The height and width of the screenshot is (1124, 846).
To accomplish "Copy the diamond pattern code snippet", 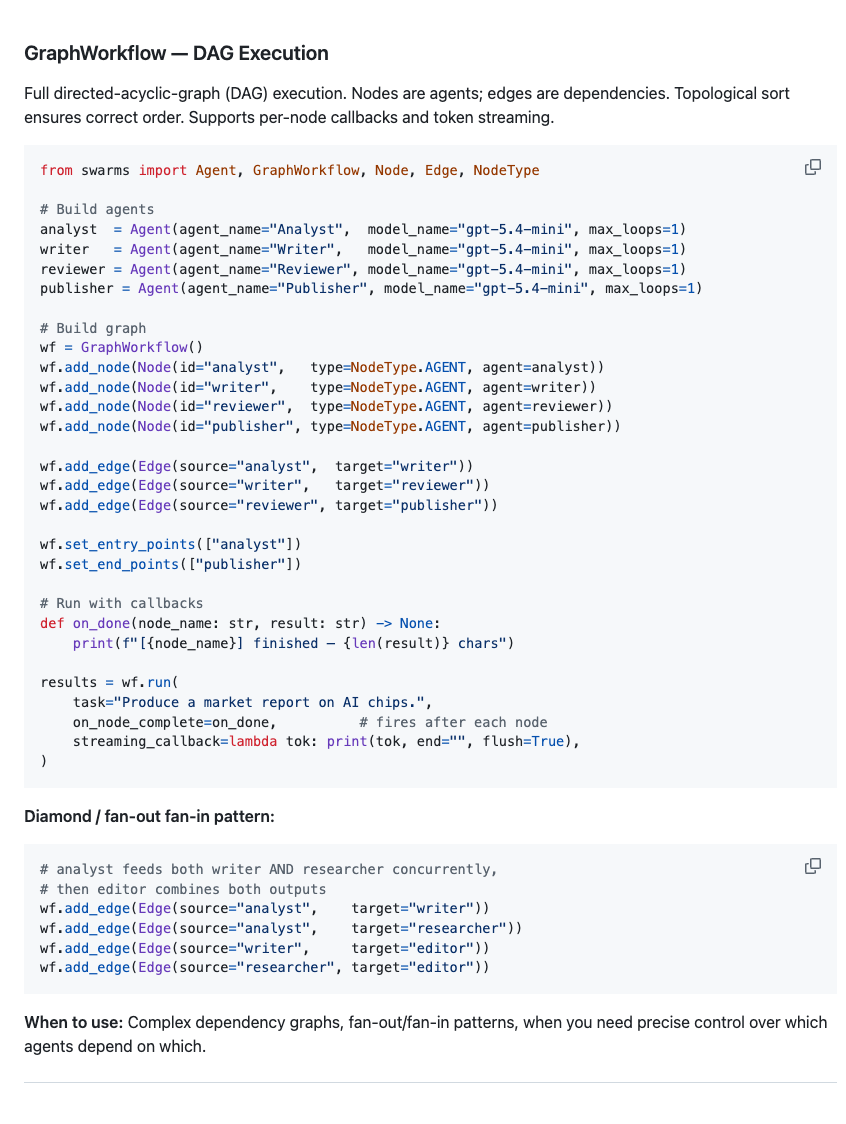I will (x=812, y=866).
